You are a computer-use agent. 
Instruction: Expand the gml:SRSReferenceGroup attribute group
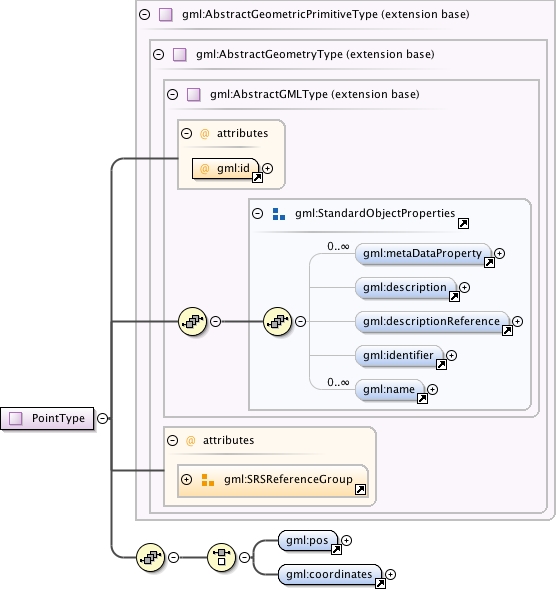click(x=186, y=479)
